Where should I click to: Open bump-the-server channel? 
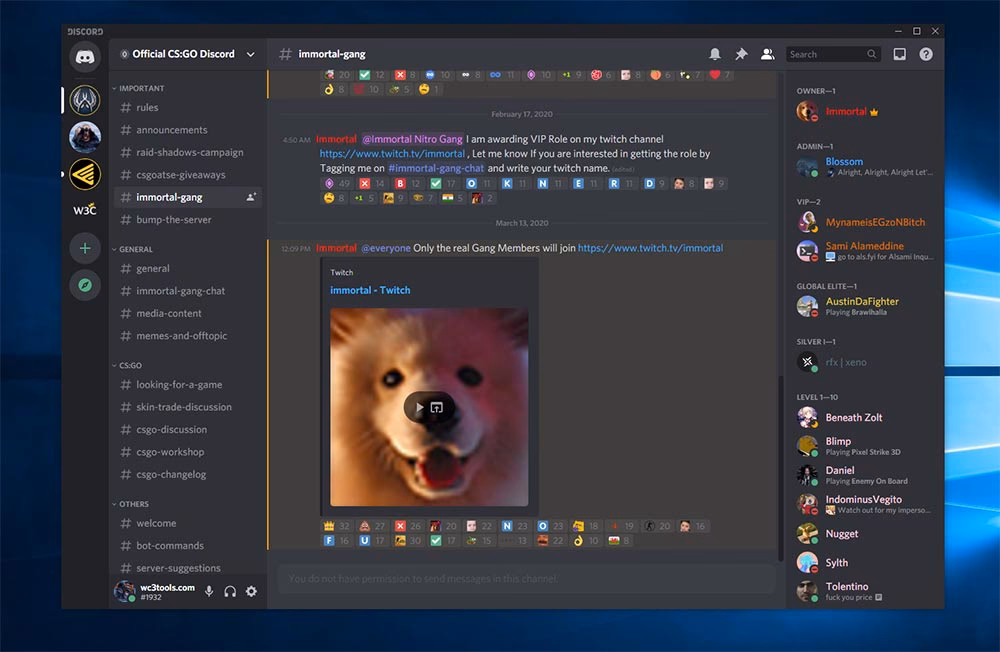click(188, 219)
